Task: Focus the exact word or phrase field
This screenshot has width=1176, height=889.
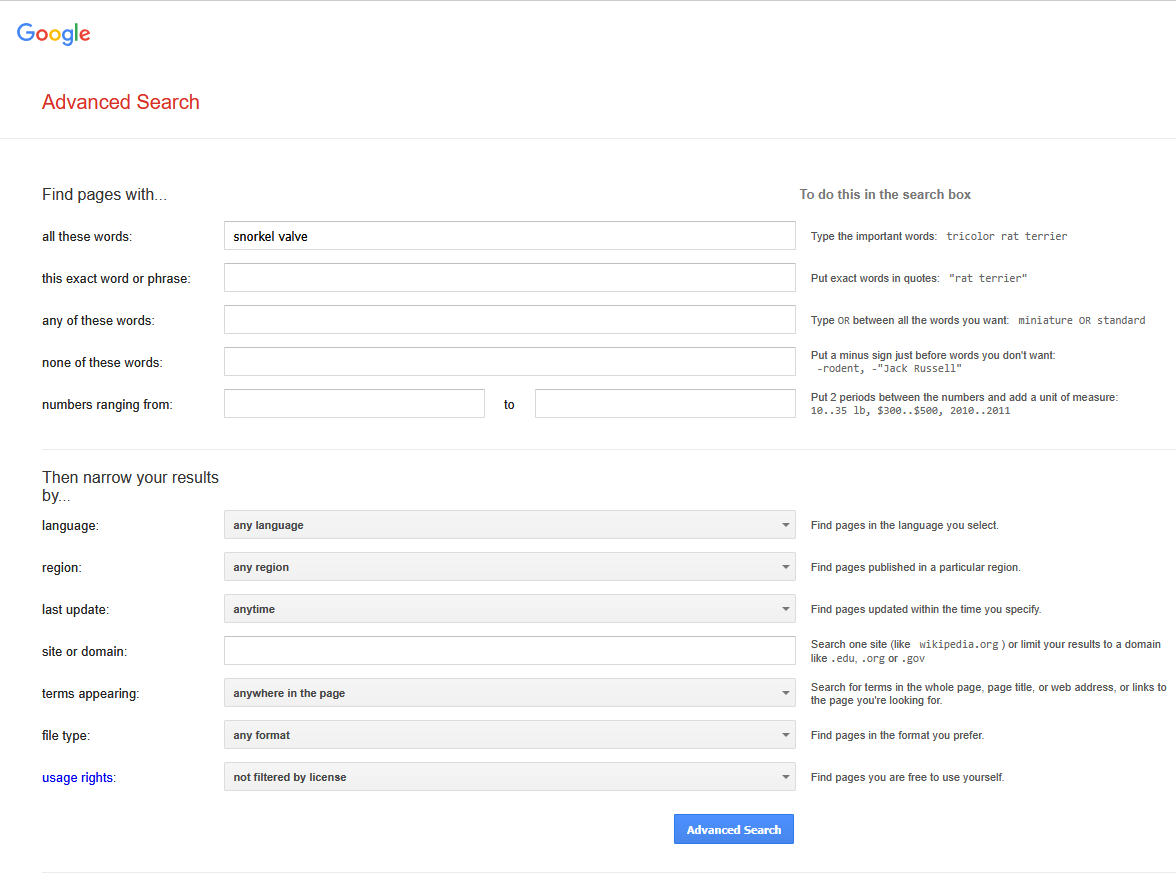Action: pyautogui.click(x=509, y=278)
